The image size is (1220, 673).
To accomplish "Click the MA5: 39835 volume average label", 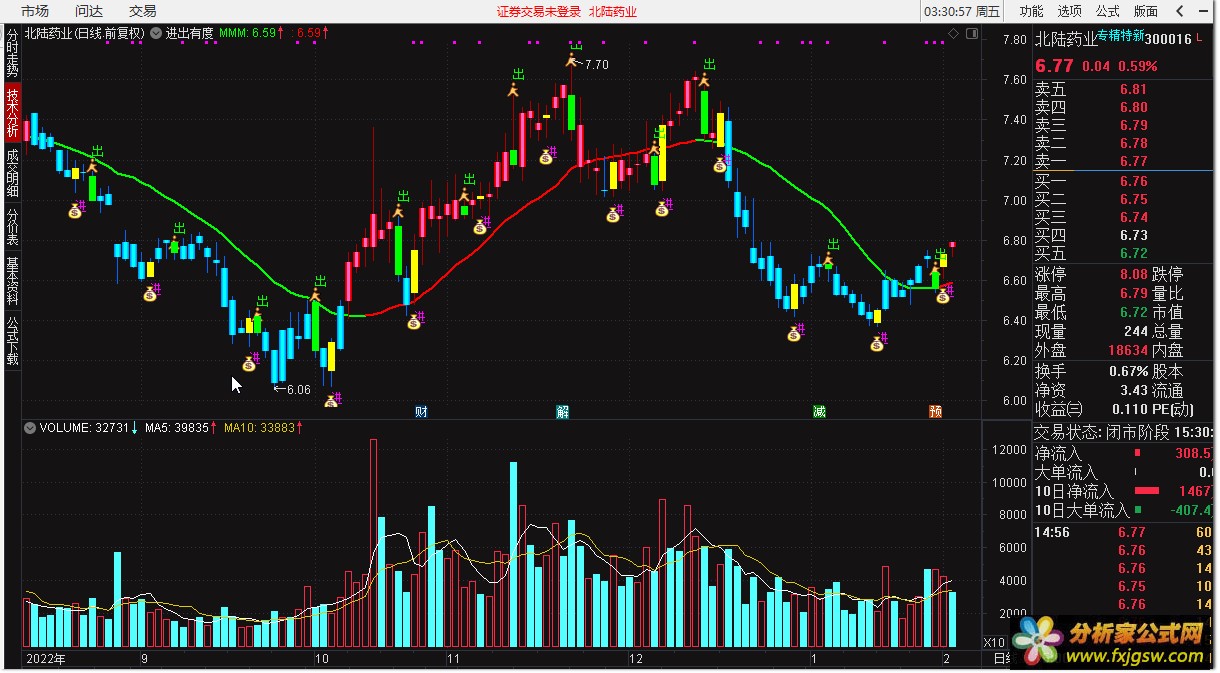I will 176,427.
